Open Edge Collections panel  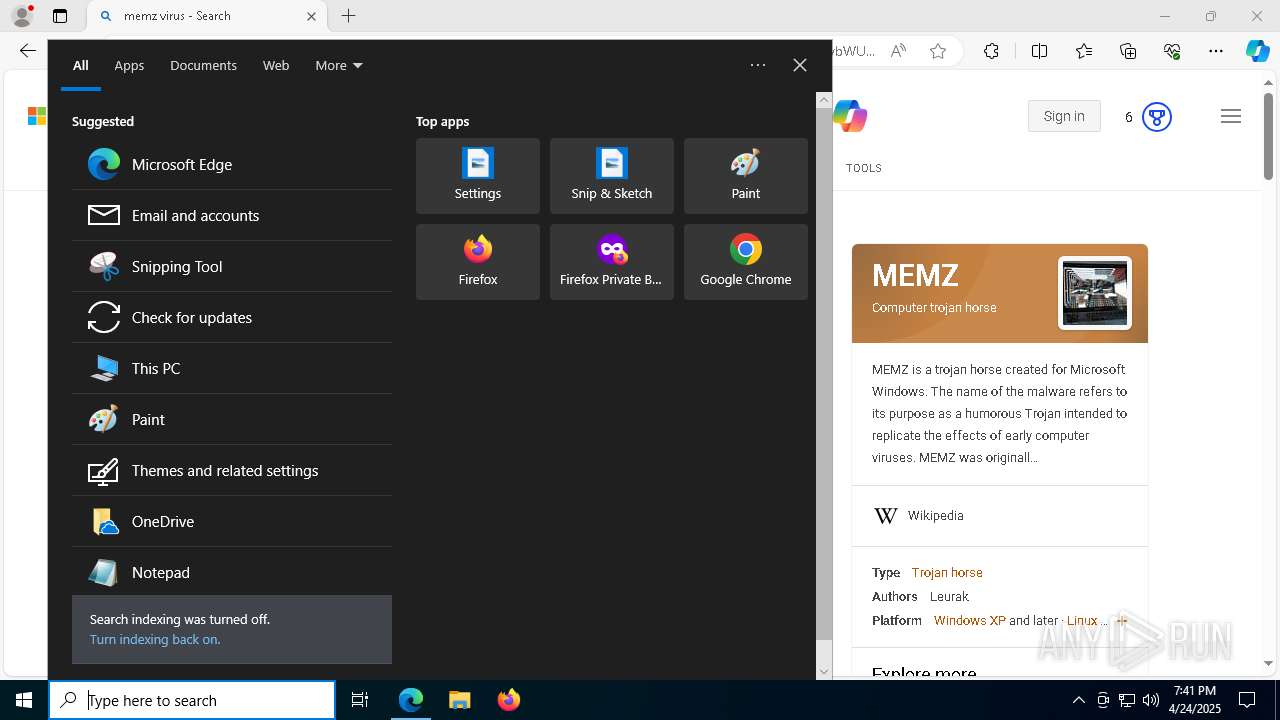click(1128, 51)
